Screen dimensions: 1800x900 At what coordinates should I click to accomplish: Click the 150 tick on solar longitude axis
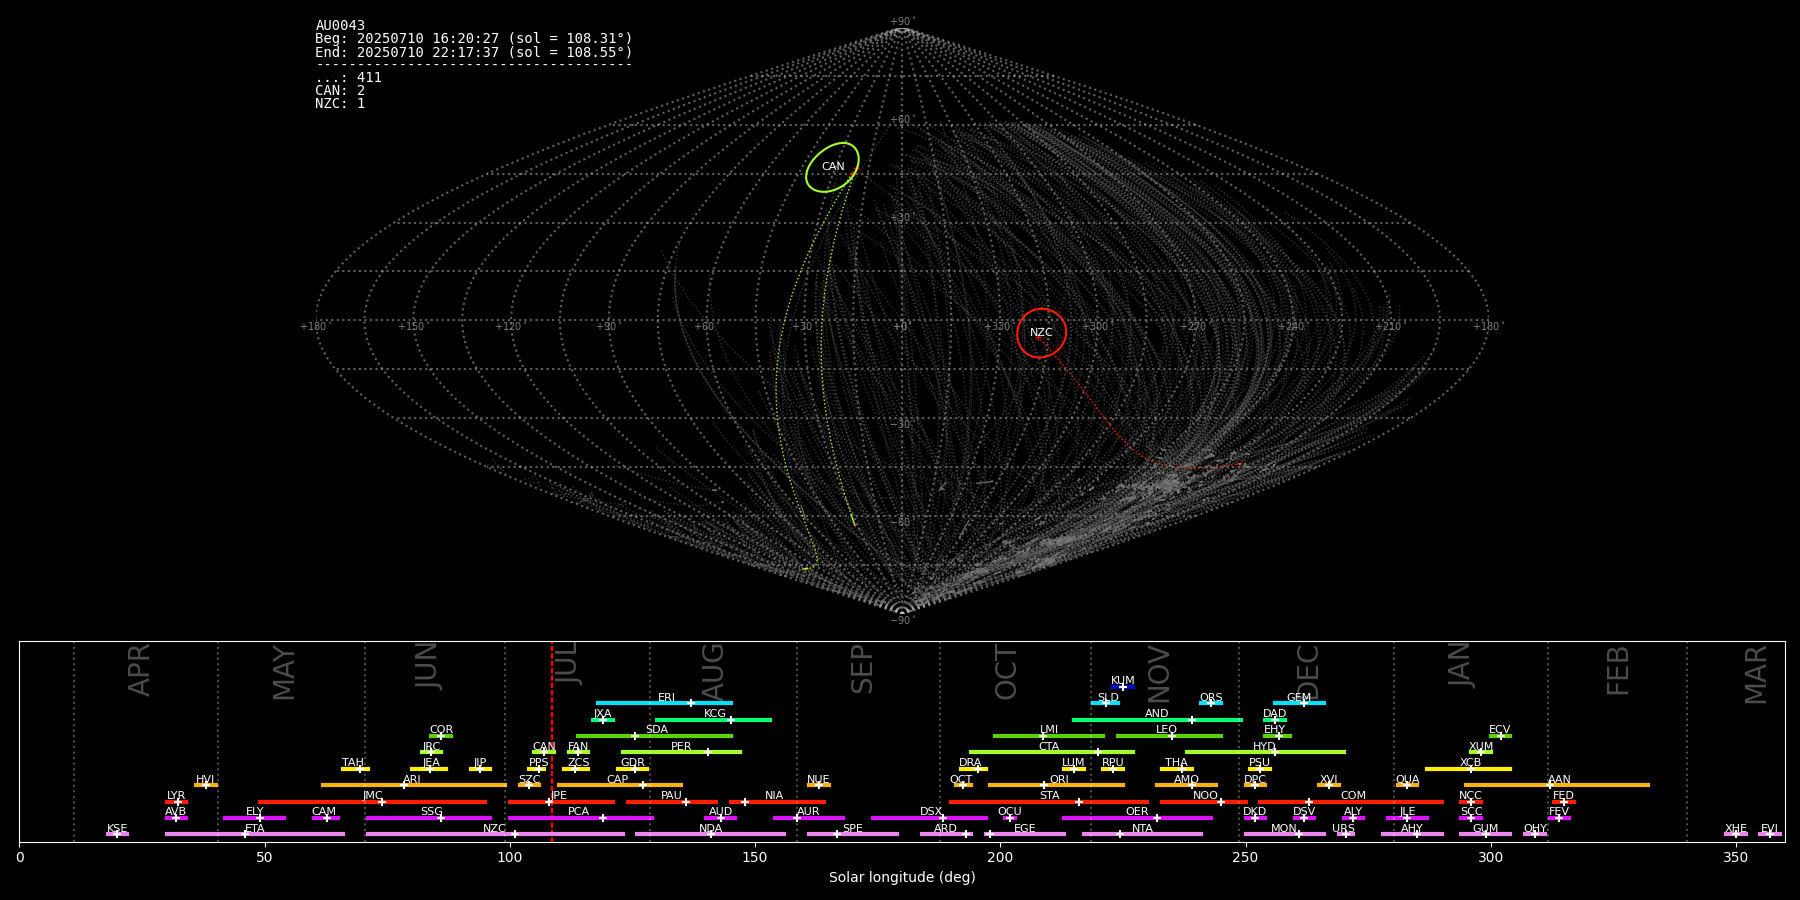[x=755, y=858]
